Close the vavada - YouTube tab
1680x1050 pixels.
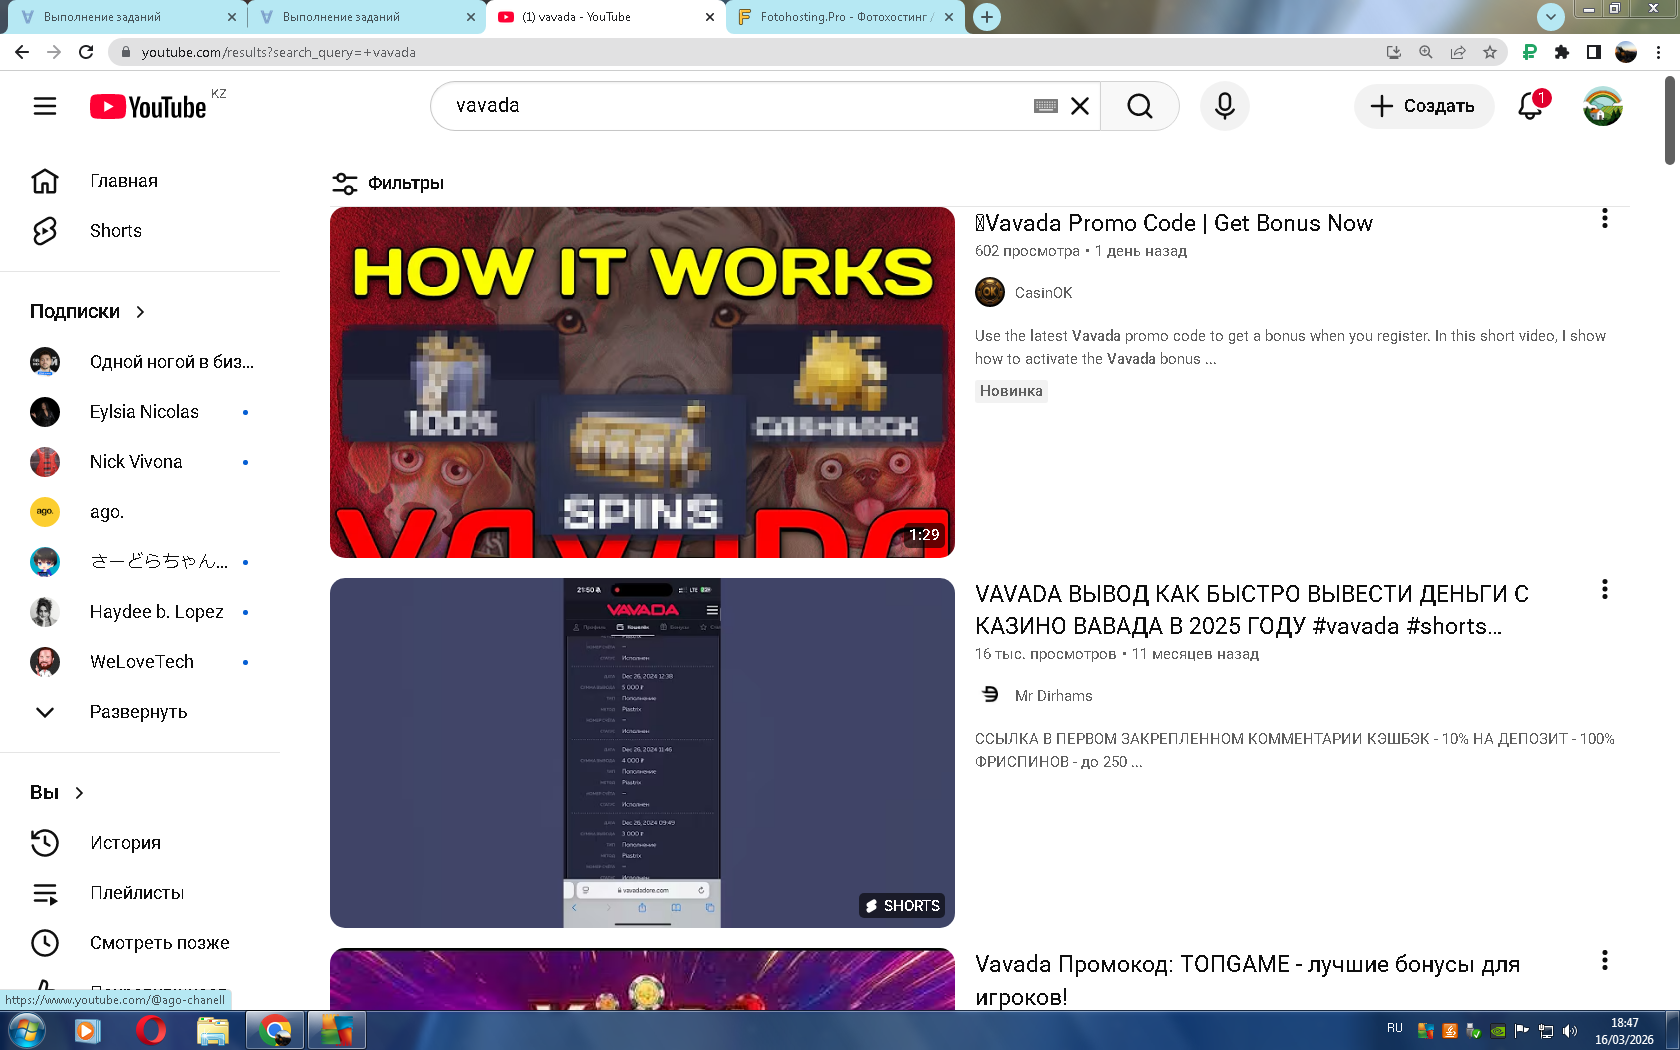tap(710, 17)
